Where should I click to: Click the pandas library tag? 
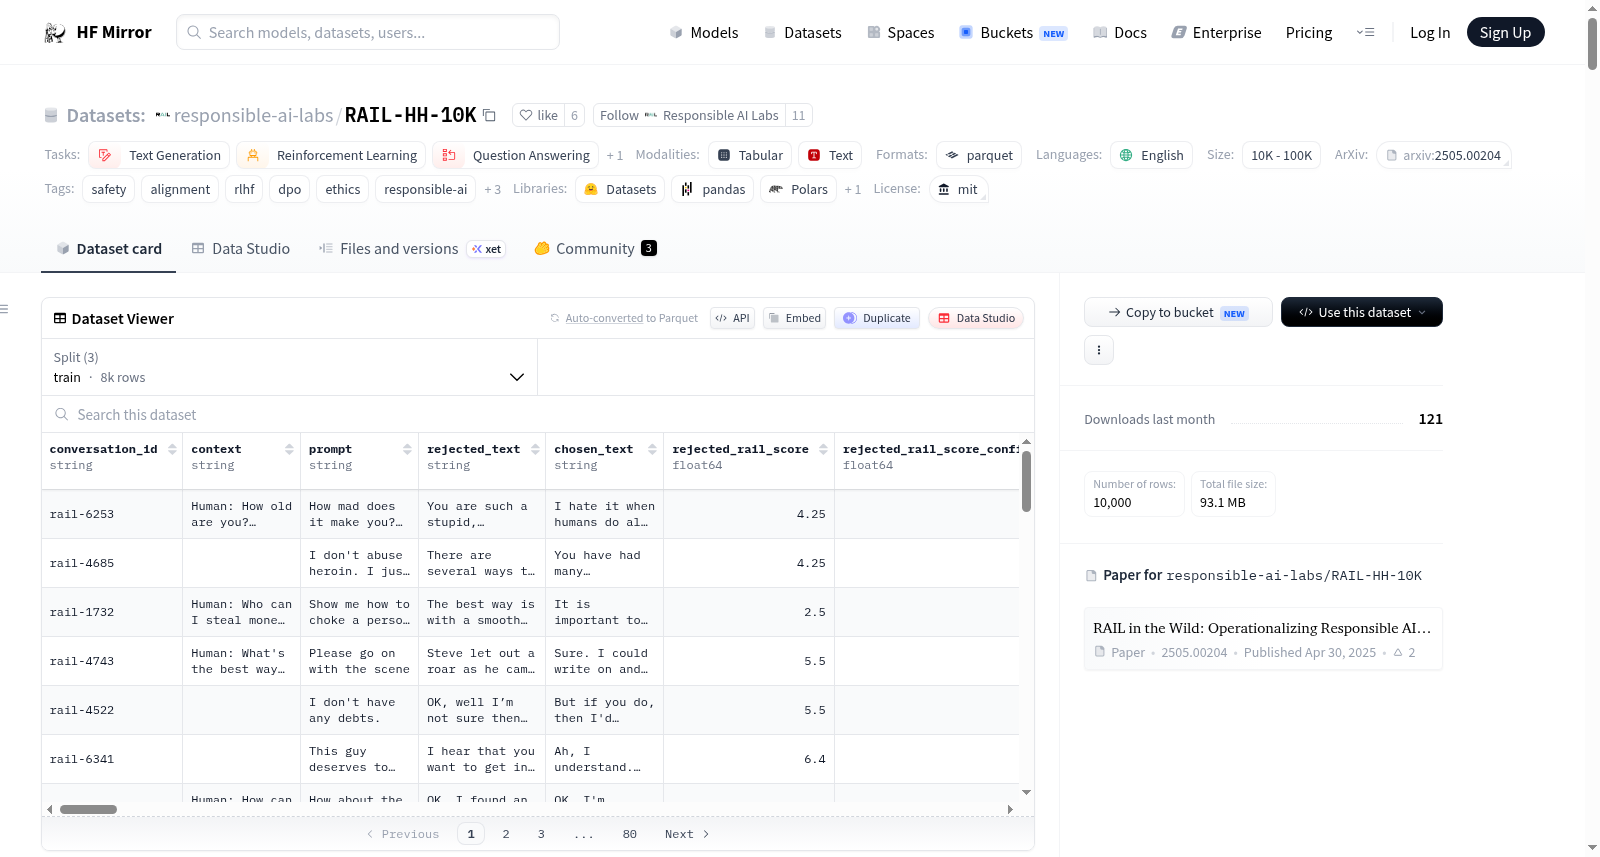(713, 189)
